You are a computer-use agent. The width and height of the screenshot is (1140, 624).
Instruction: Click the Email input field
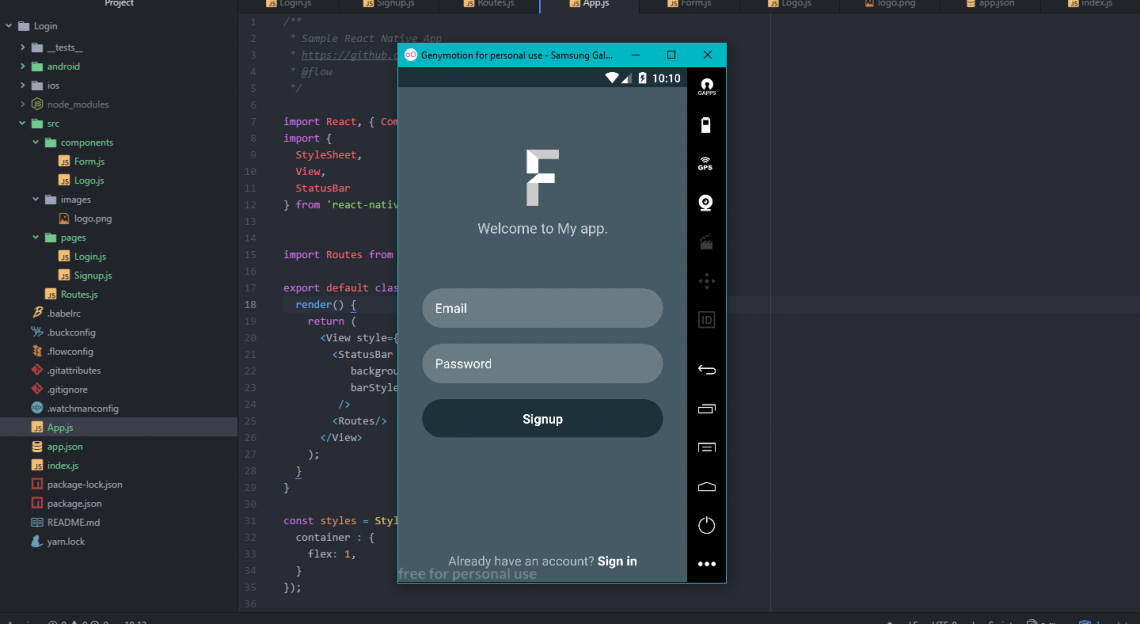coord(542,308)
